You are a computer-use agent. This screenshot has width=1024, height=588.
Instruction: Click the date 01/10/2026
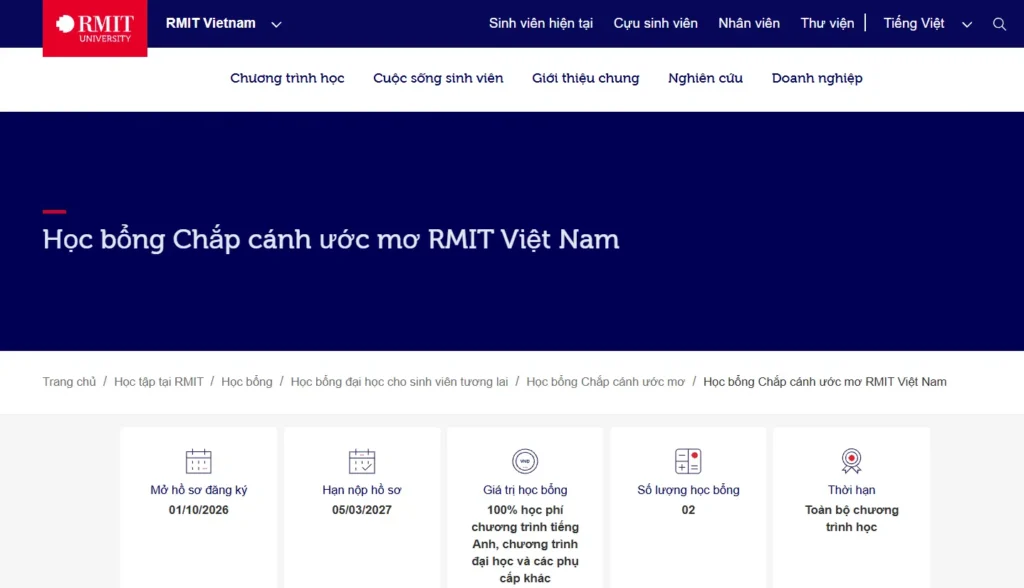(199, 510)
